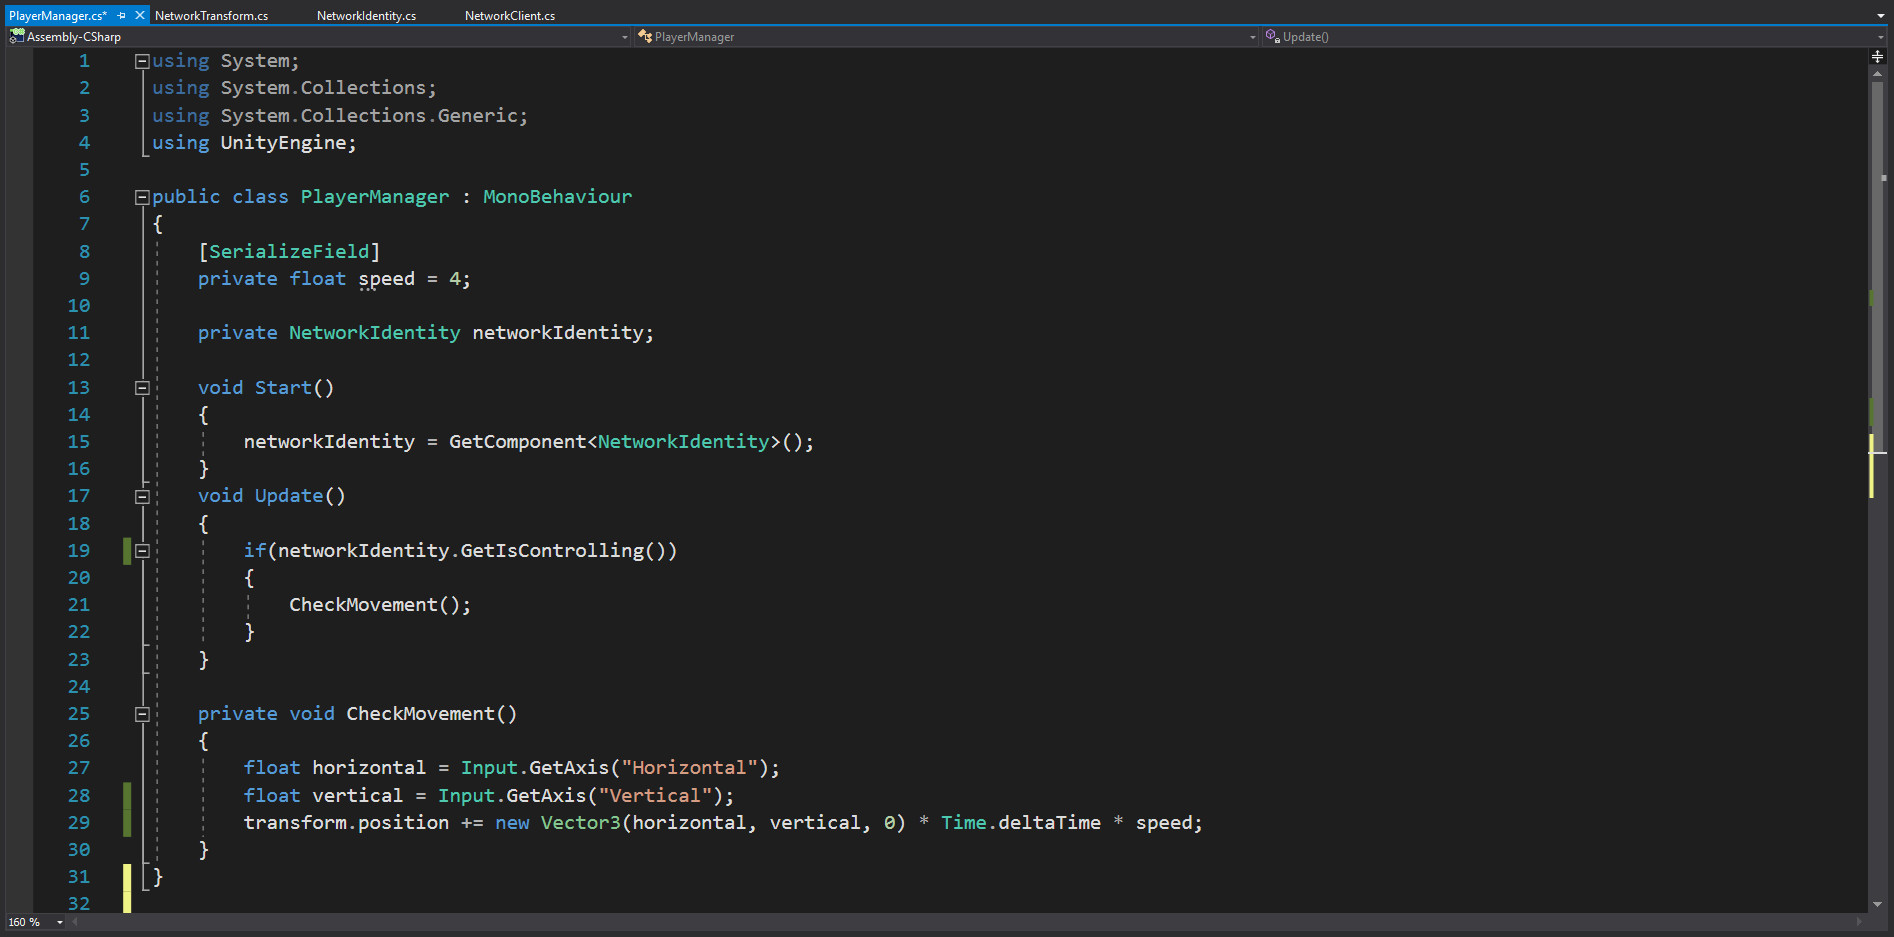This screenshot has width=1894, height=937.
Task: Click the horizontal scrollbar right arrow
Action: [1860, 922]
